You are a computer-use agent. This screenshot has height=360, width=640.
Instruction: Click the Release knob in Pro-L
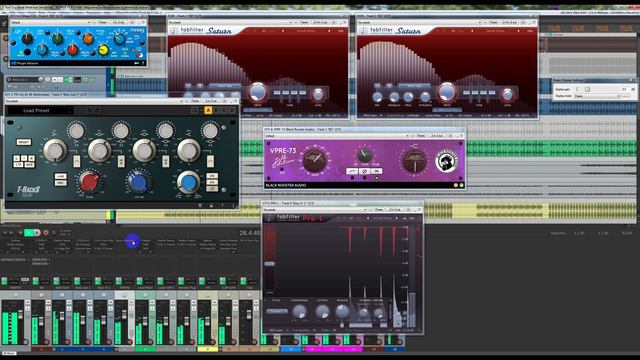pos(342,311)
